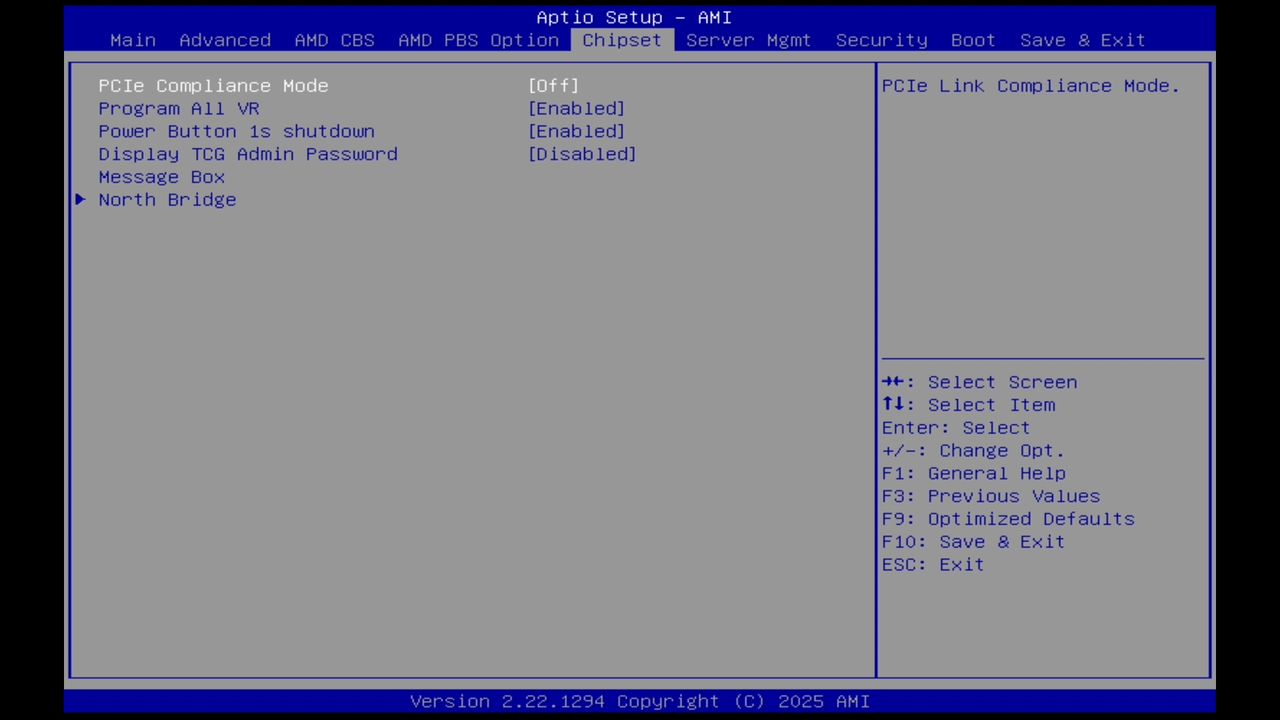Toggle the PCIe Compliance Mode setting
Viewport: 1280px width, 720px height.
(213, 86)
